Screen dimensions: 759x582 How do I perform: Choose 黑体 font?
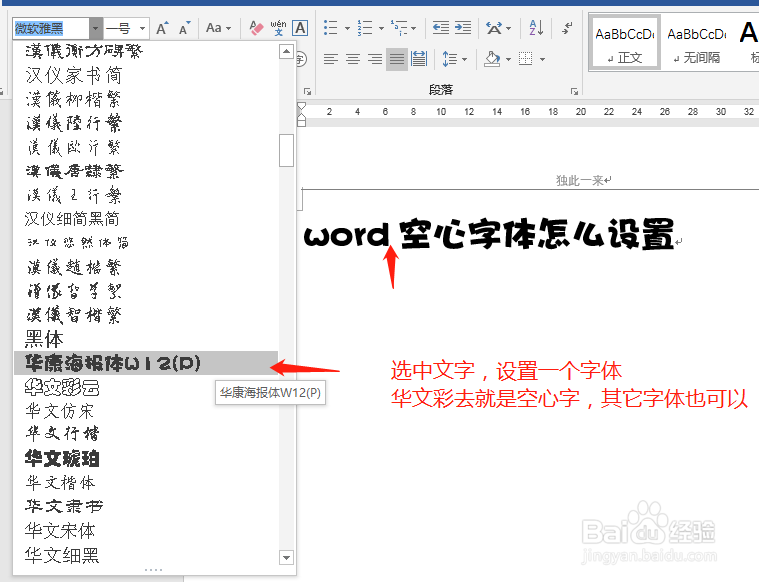coord(146,339)
